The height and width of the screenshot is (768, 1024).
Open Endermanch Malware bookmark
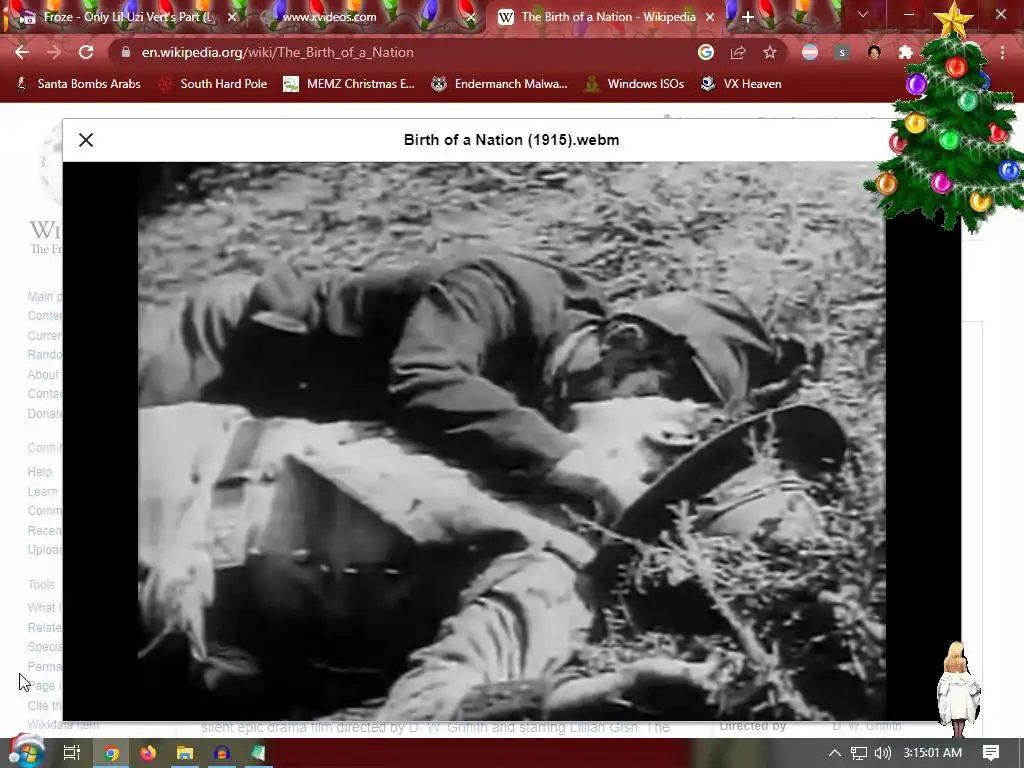[x=500, y=84]
